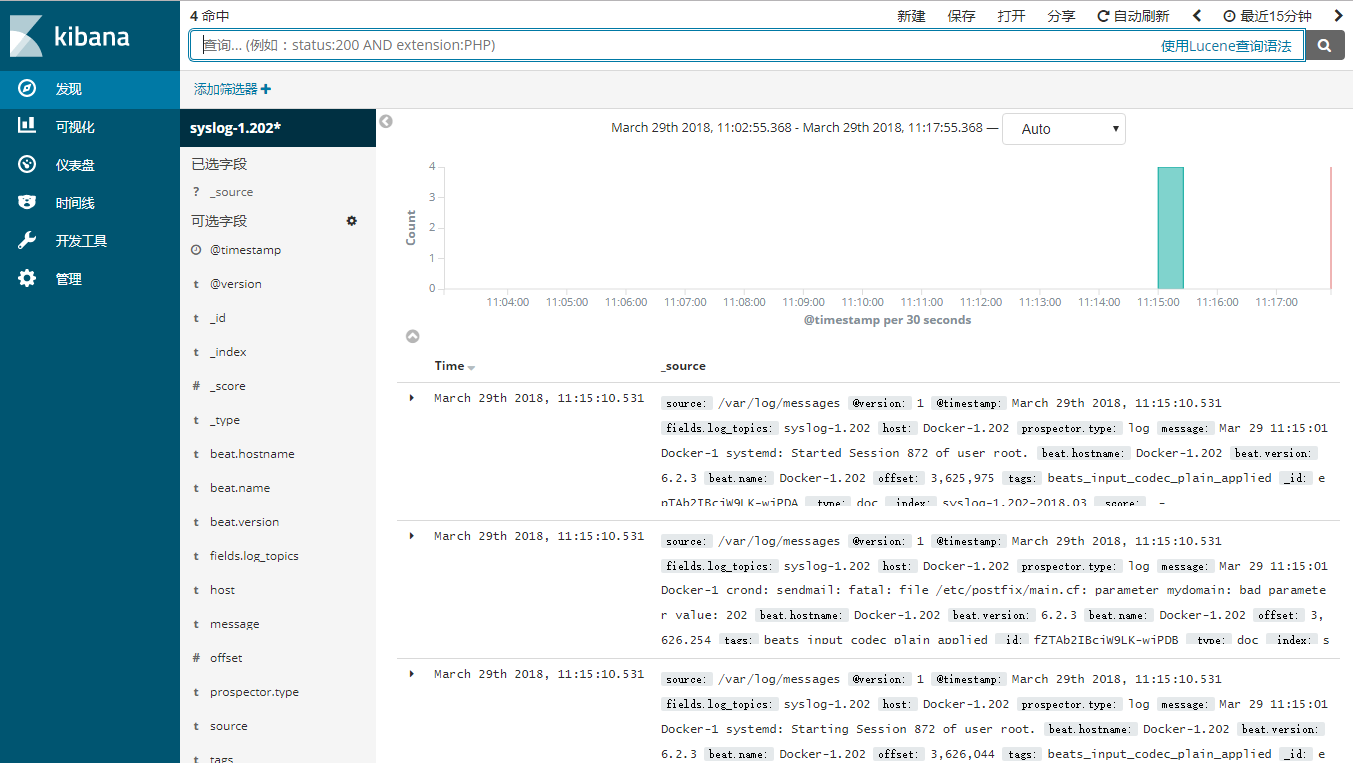Screen dimensions: 1353x763
Task: Focus the Lucene query input field
Action: (x=670, y=45)
